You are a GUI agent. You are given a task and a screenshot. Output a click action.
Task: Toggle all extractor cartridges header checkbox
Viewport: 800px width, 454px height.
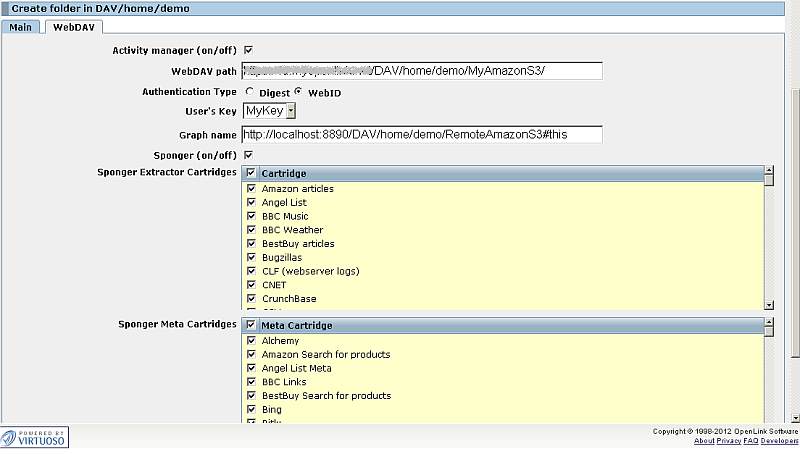tap(251, 173)
